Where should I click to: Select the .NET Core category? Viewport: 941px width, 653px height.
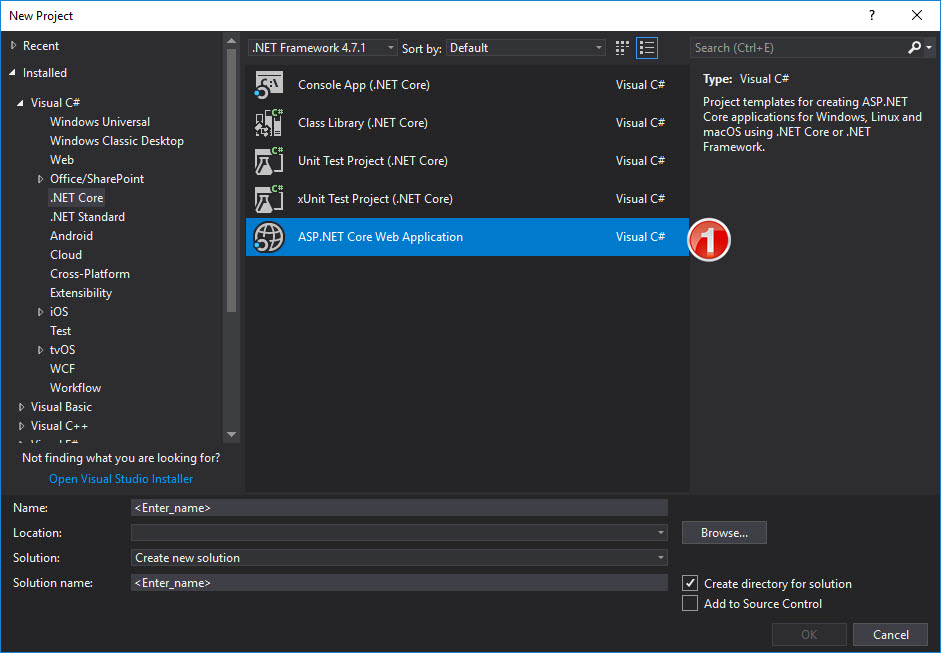click(77, 197)
